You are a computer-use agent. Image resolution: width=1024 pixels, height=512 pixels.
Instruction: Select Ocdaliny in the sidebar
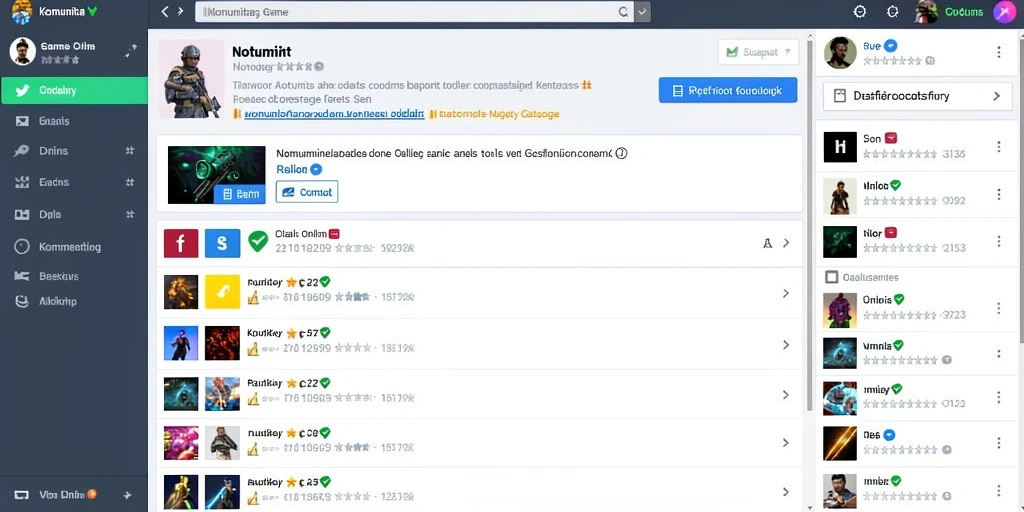coord(74,90)
